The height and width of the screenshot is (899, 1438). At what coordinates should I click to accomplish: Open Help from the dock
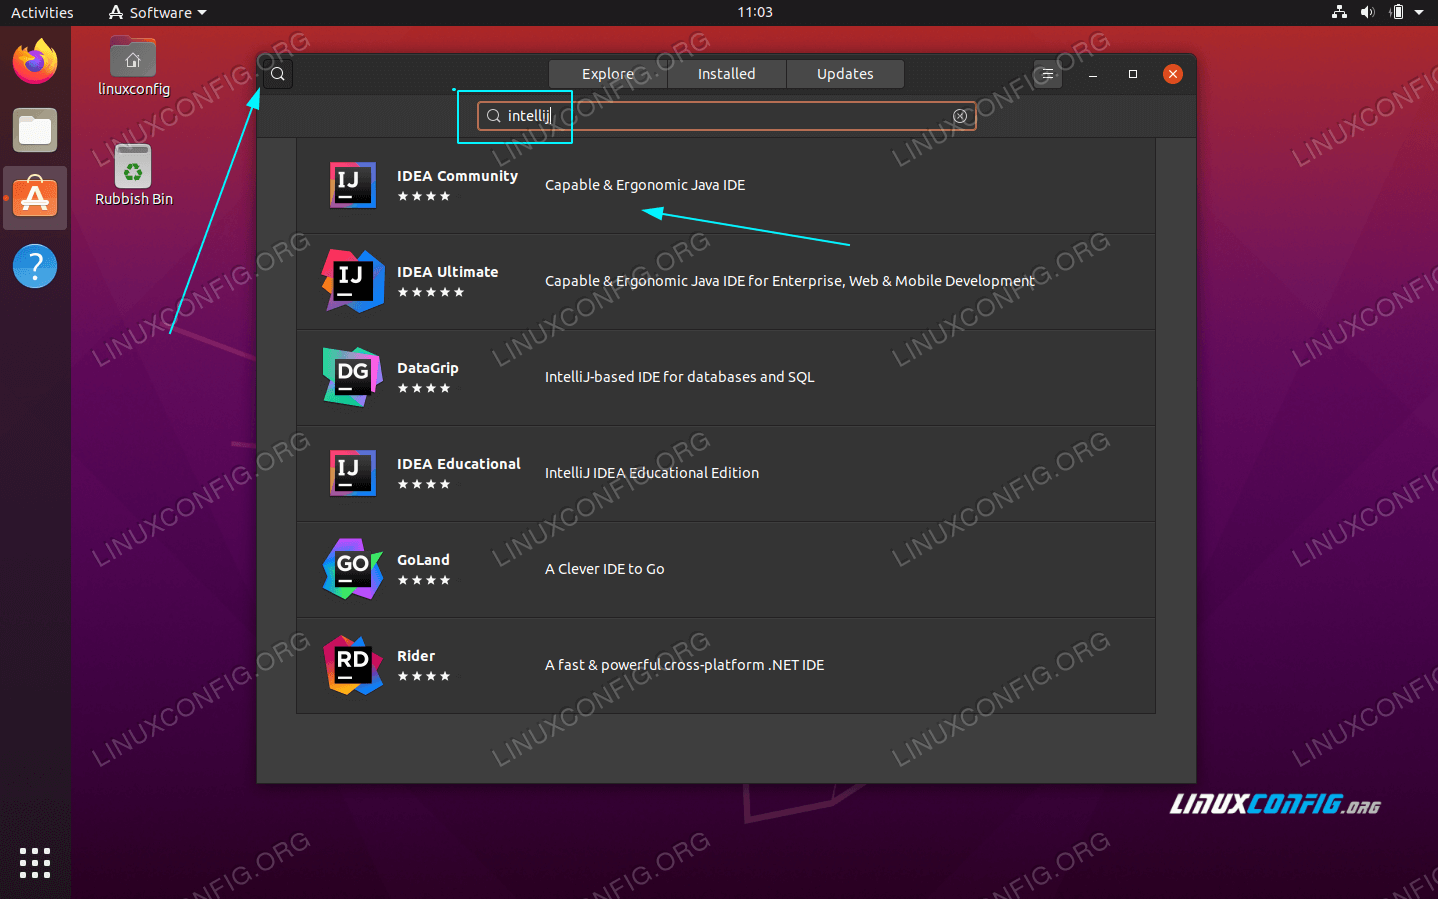(x=35, y=266)
